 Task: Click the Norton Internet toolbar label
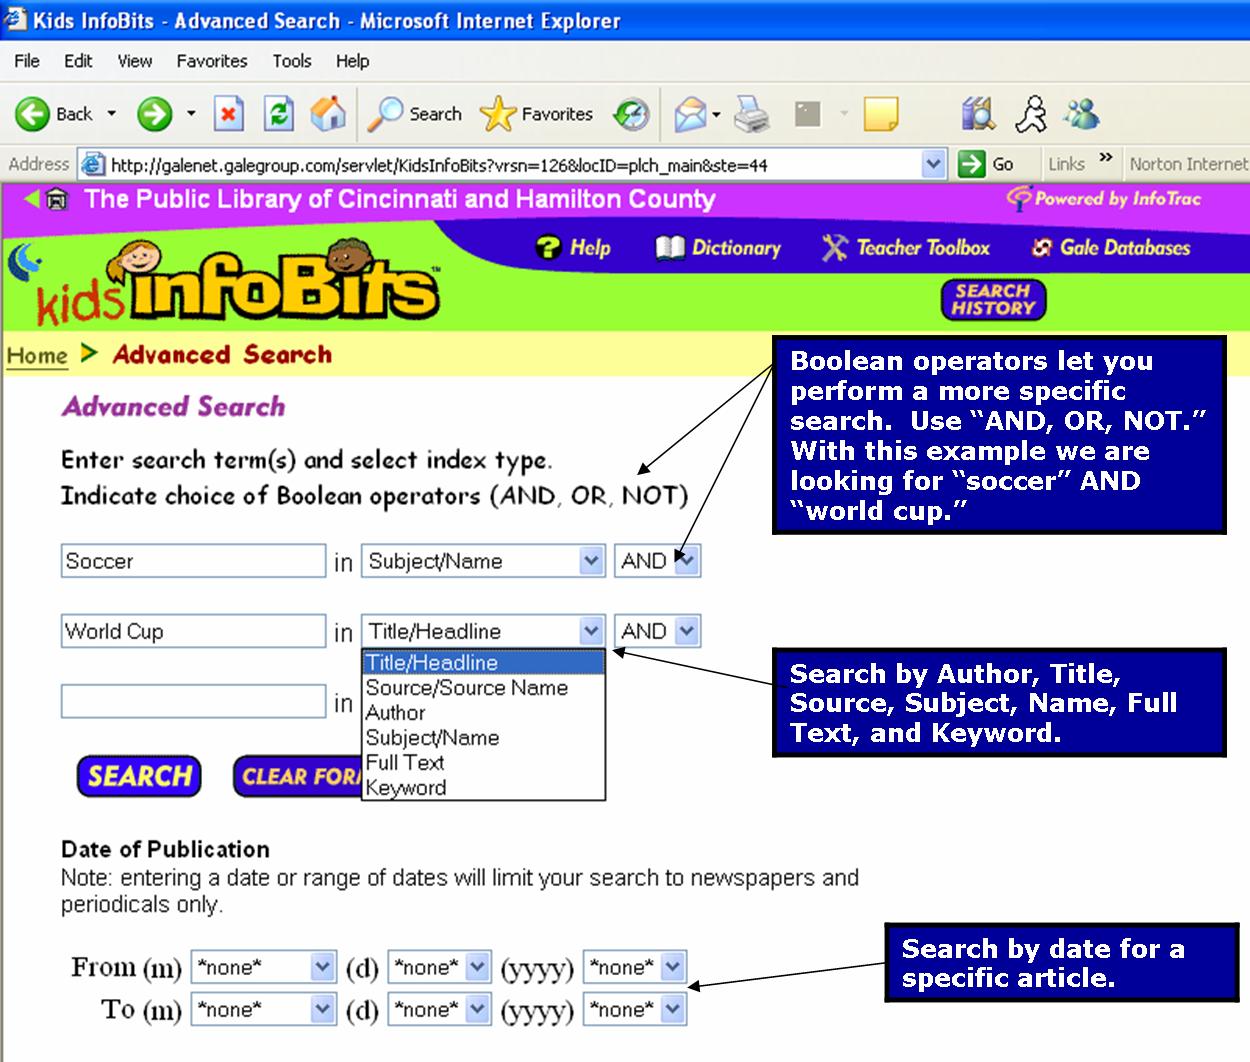coord(1188,164)
